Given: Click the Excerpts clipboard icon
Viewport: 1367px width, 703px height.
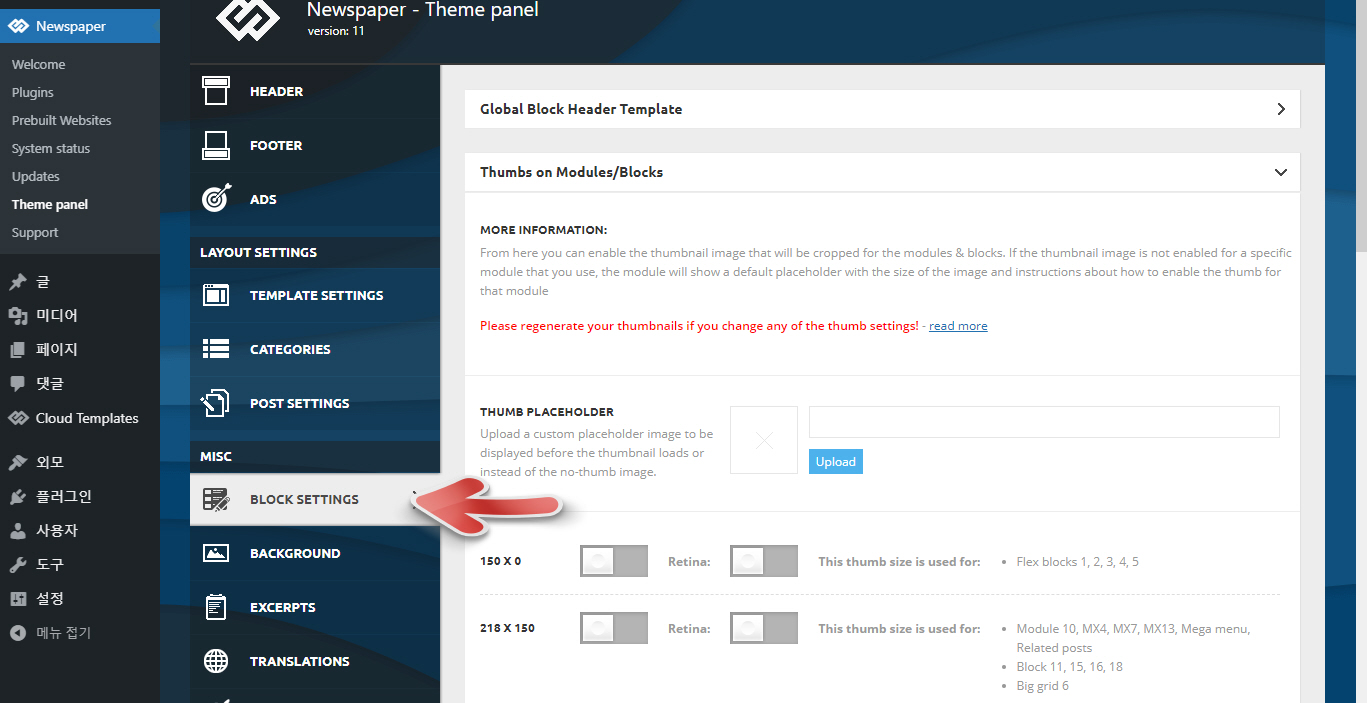Looking at the screenshot, I should coord(216,607).
